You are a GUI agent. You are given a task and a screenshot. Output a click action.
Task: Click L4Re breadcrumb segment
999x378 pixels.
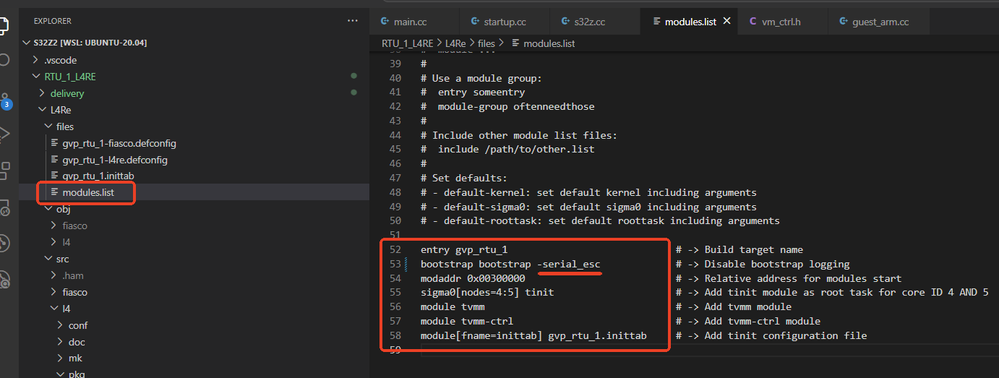455,43
